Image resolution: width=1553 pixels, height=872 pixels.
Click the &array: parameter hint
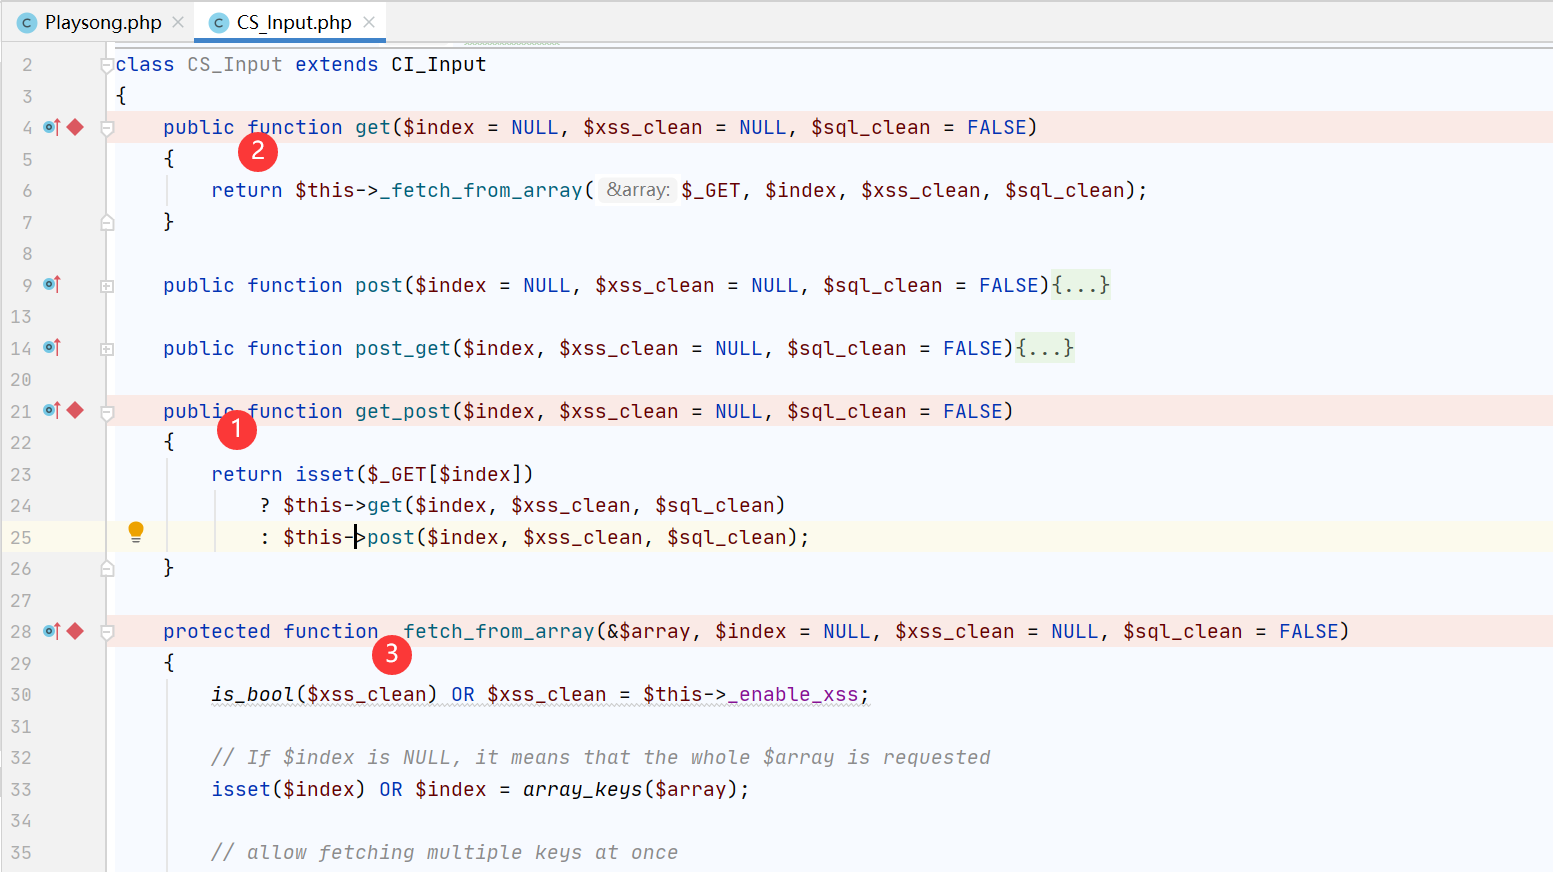pos(638,190)
